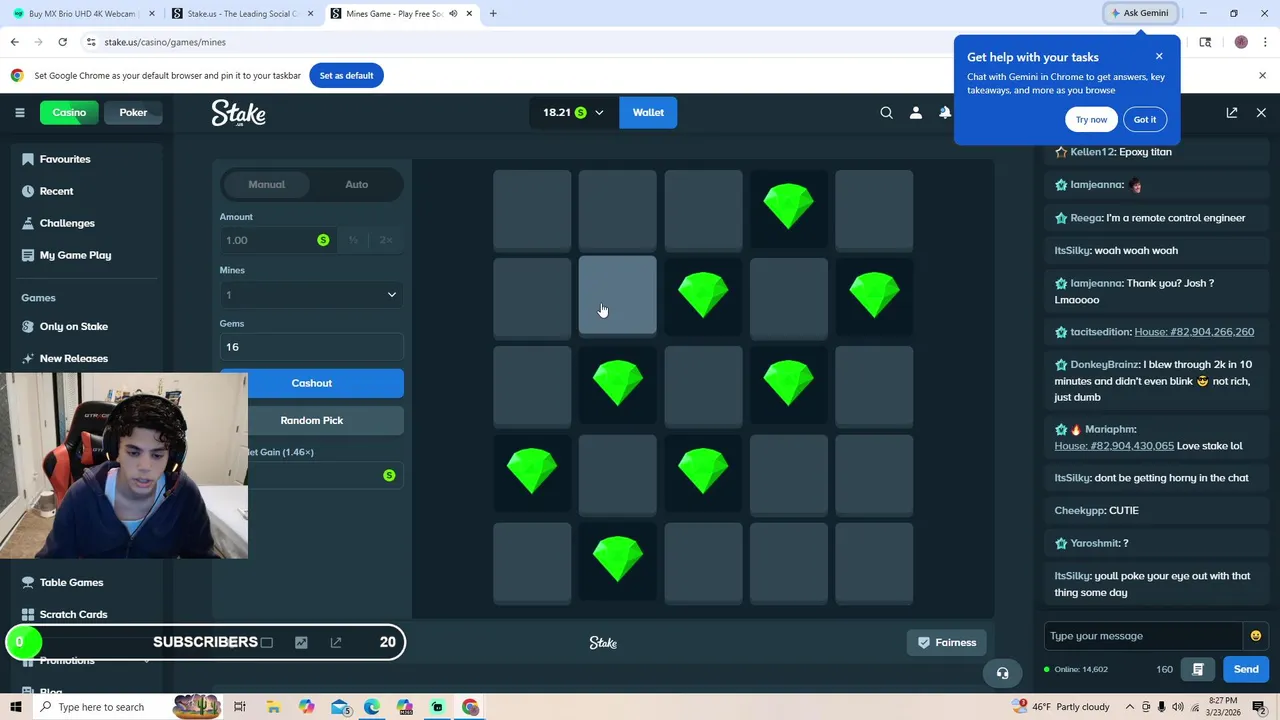Switch to Poker mode
Viewport: 1280px width, 720px height.
pyautogui.click(x=133, y=112)
